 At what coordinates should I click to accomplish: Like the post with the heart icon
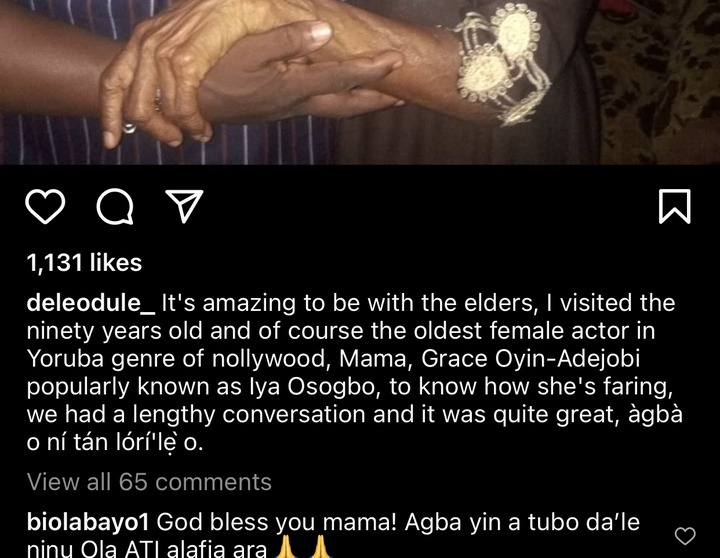point(45,206)
